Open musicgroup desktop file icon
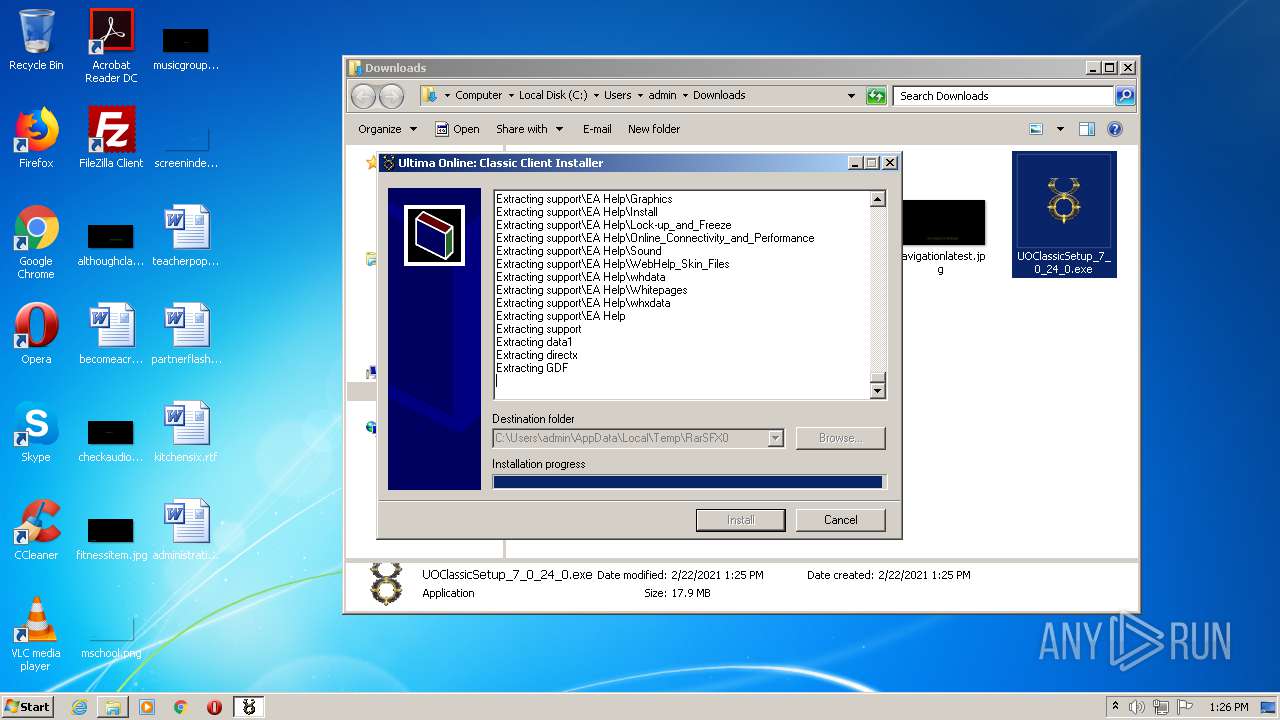 186,50
